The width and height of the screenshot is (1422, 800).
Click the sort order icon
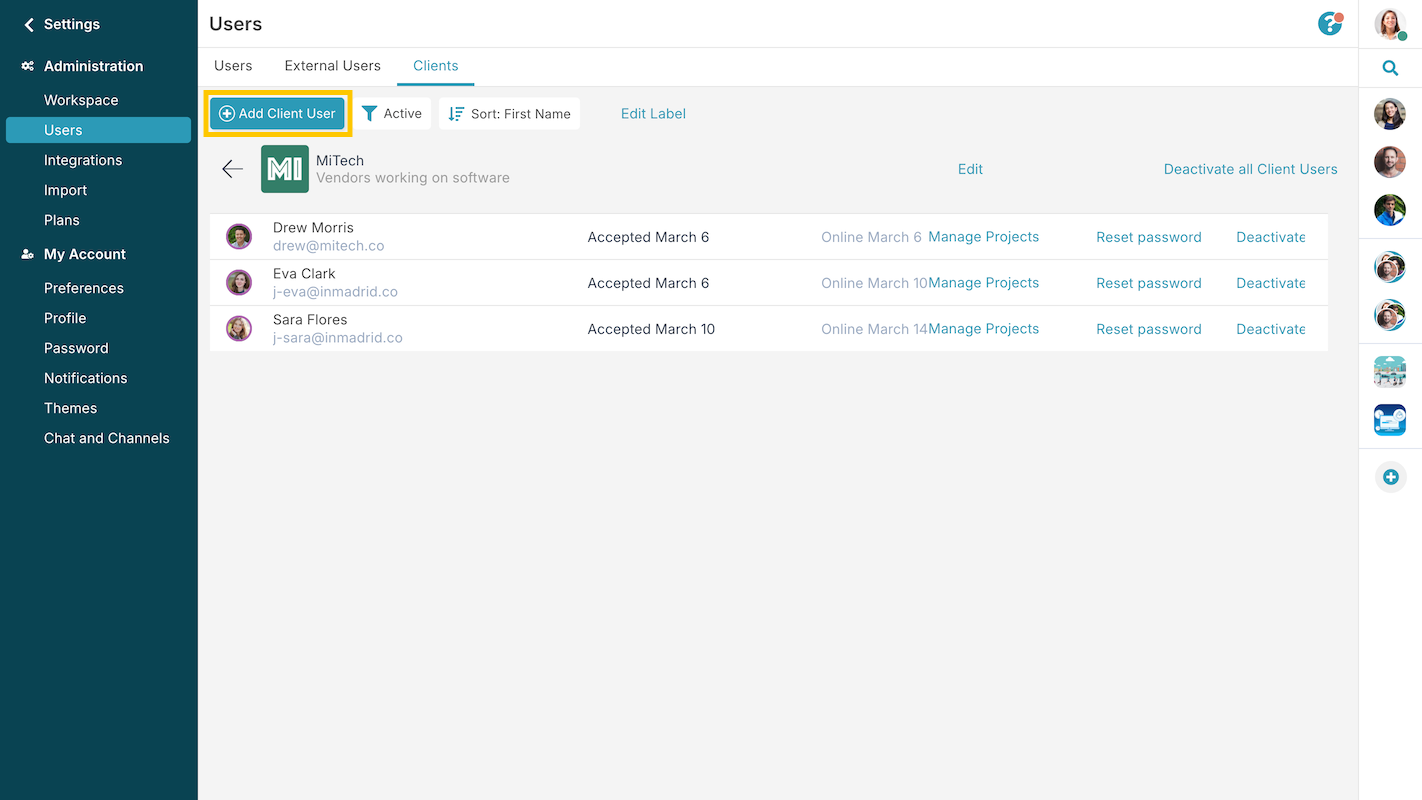point(456,114)
